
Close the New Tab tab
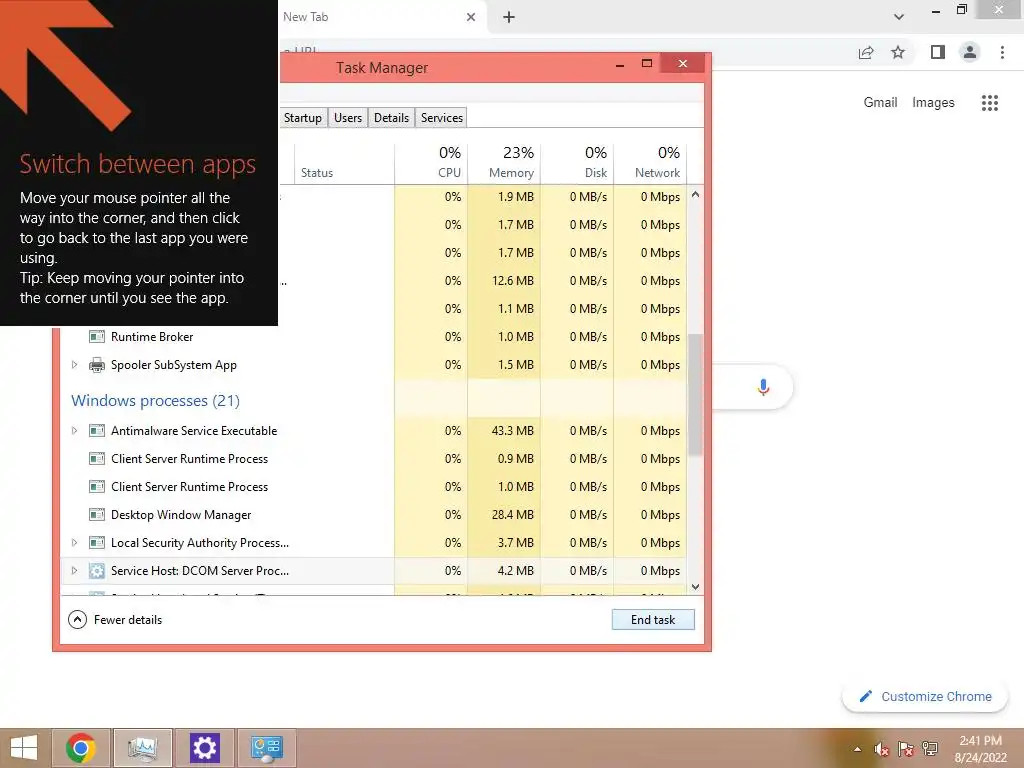coord(471,17)
